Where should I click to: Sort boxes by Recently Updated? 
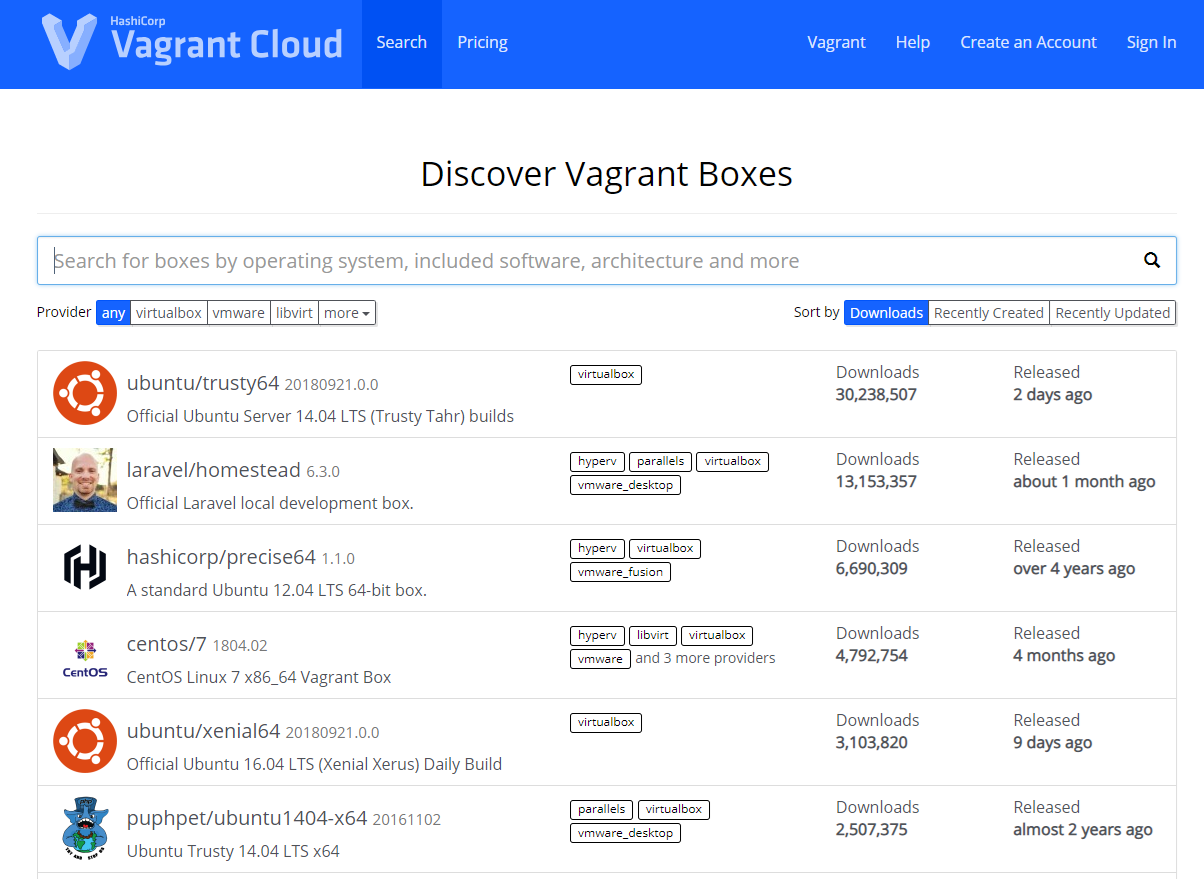pos(1113,313)
